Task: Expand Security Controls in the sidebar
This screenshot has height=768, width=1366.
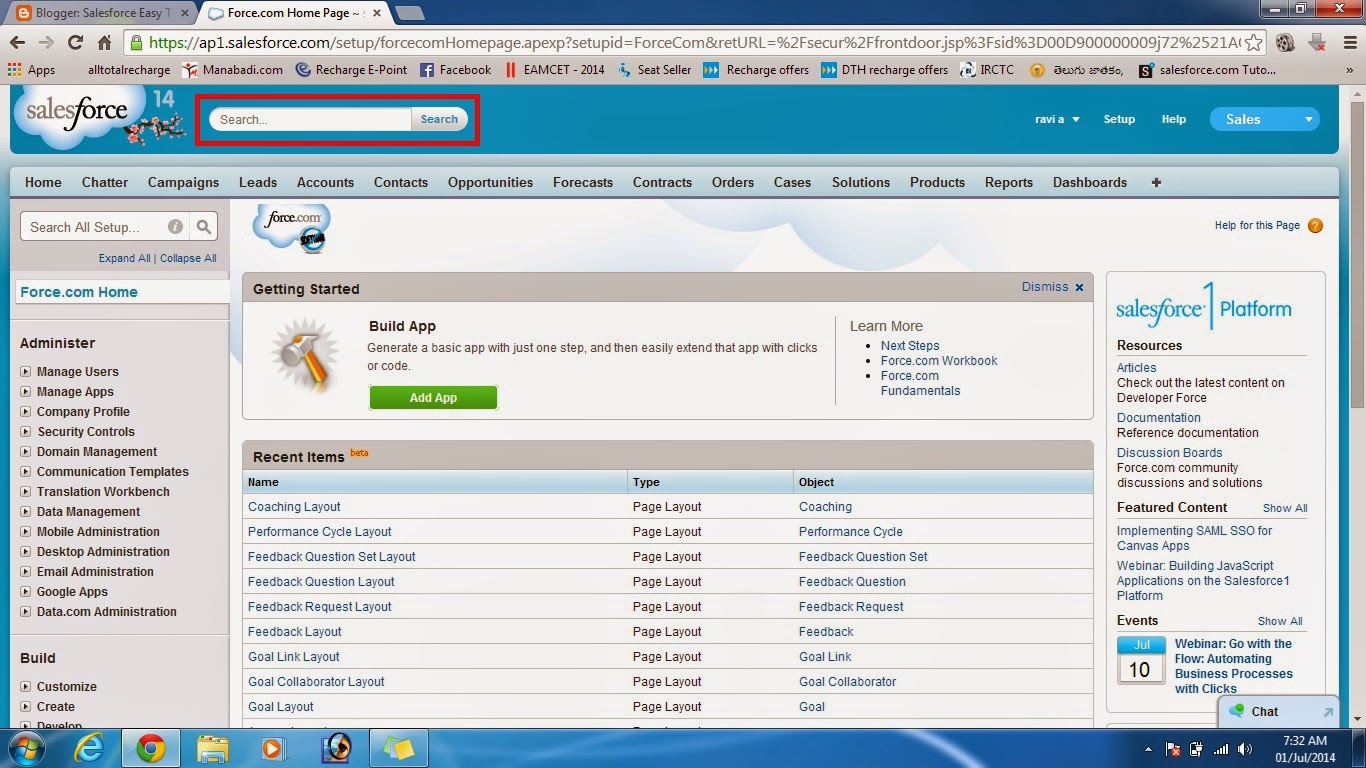Action: pyautogui.click(x=24, y=432)
